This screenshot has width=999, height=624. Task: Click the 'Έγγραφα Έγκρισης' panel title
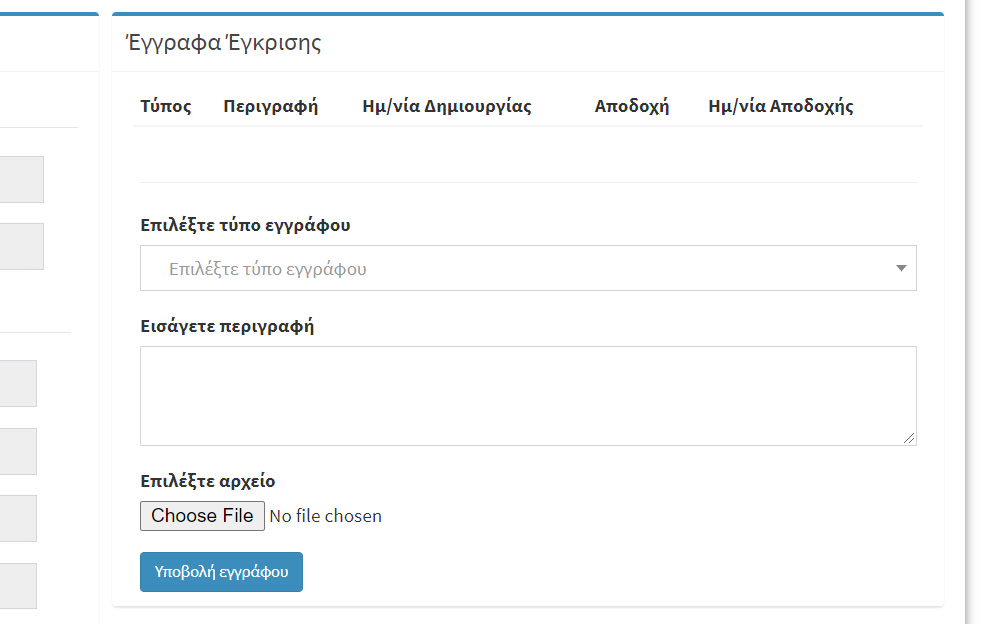pyautogui.click(x=224, y=43)
